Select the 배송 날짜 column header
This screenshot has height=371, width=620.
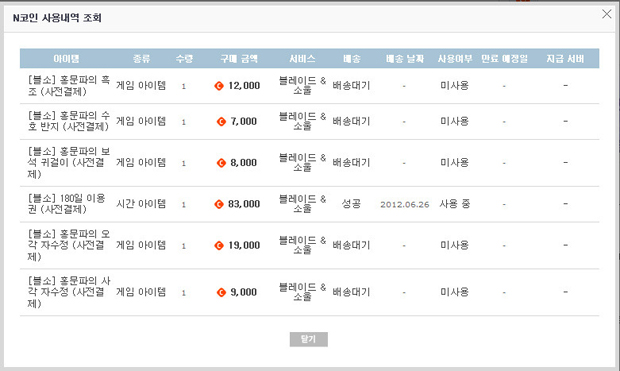click(405, 59)
